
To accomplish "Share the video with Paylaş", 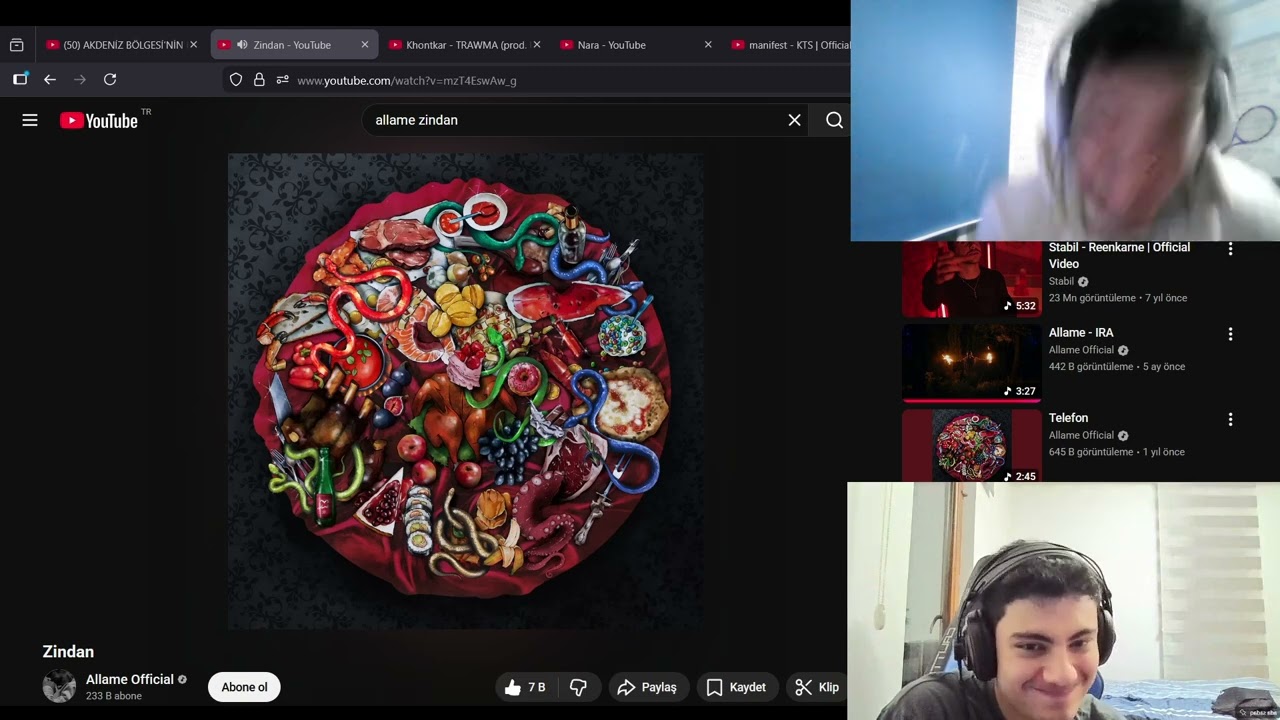I will point(647,687).
